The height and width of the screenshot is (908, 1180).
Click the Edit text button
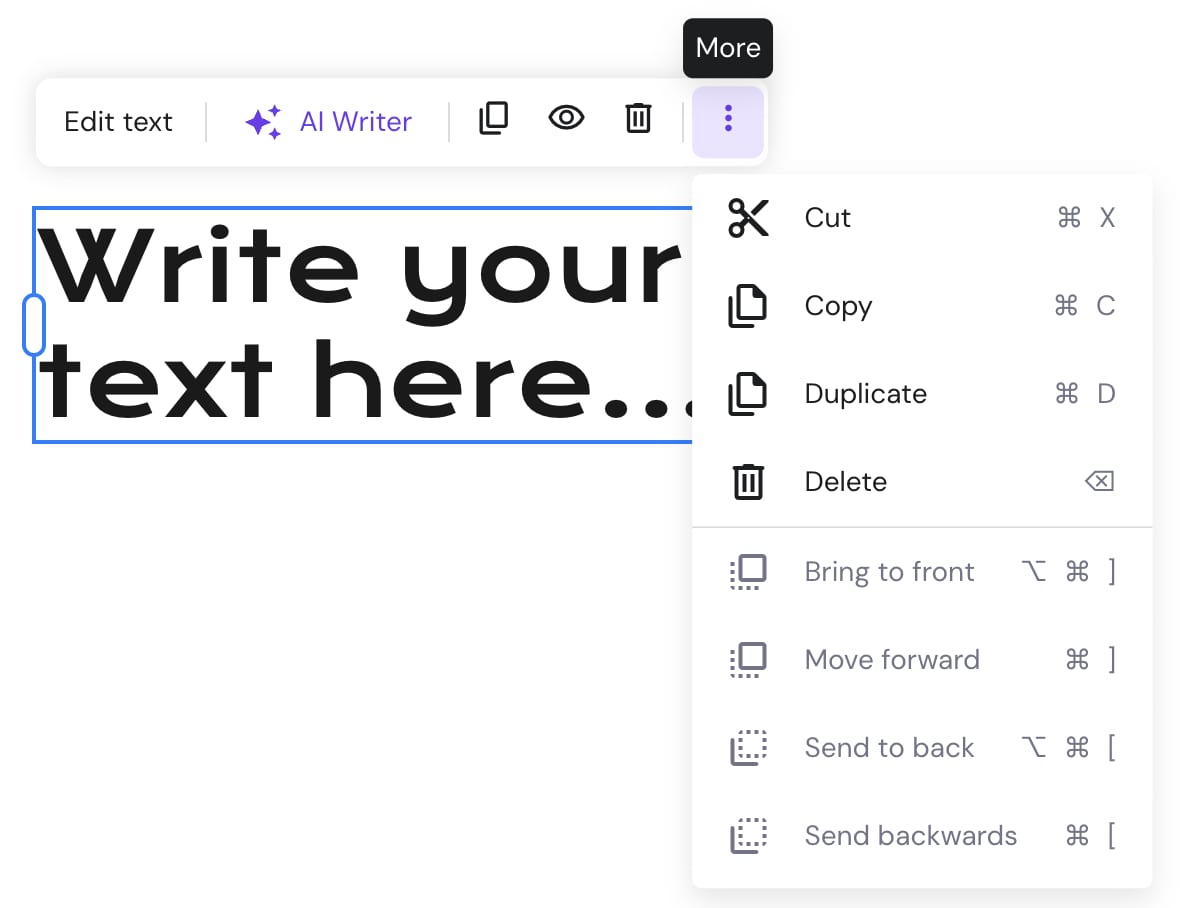coord(118,121)
